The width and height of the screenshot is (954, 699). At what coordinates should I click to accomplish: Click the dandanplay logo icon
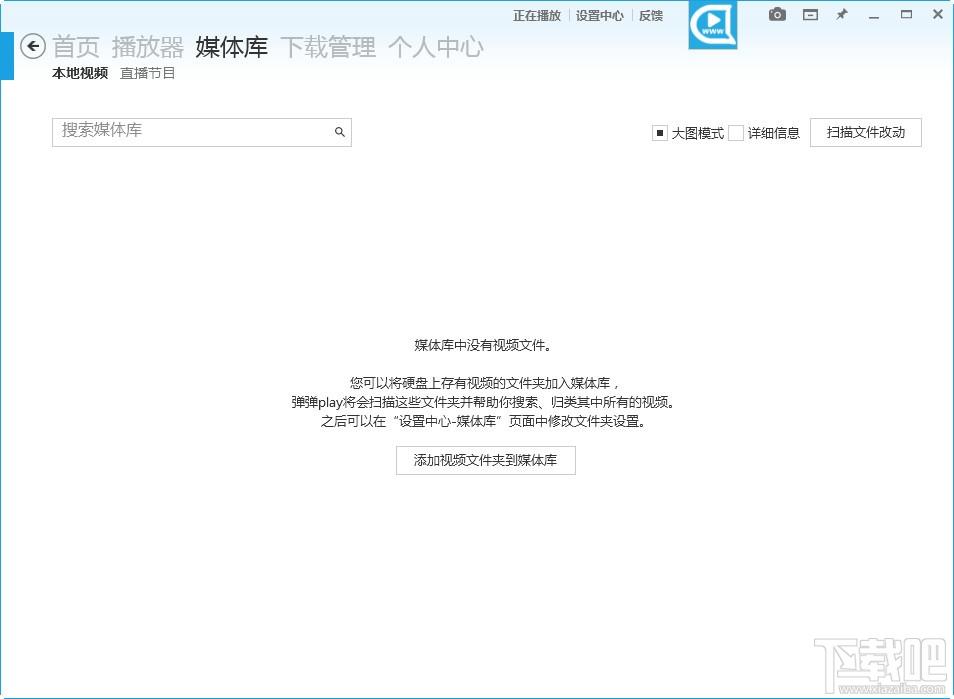(x=712, y=24)
